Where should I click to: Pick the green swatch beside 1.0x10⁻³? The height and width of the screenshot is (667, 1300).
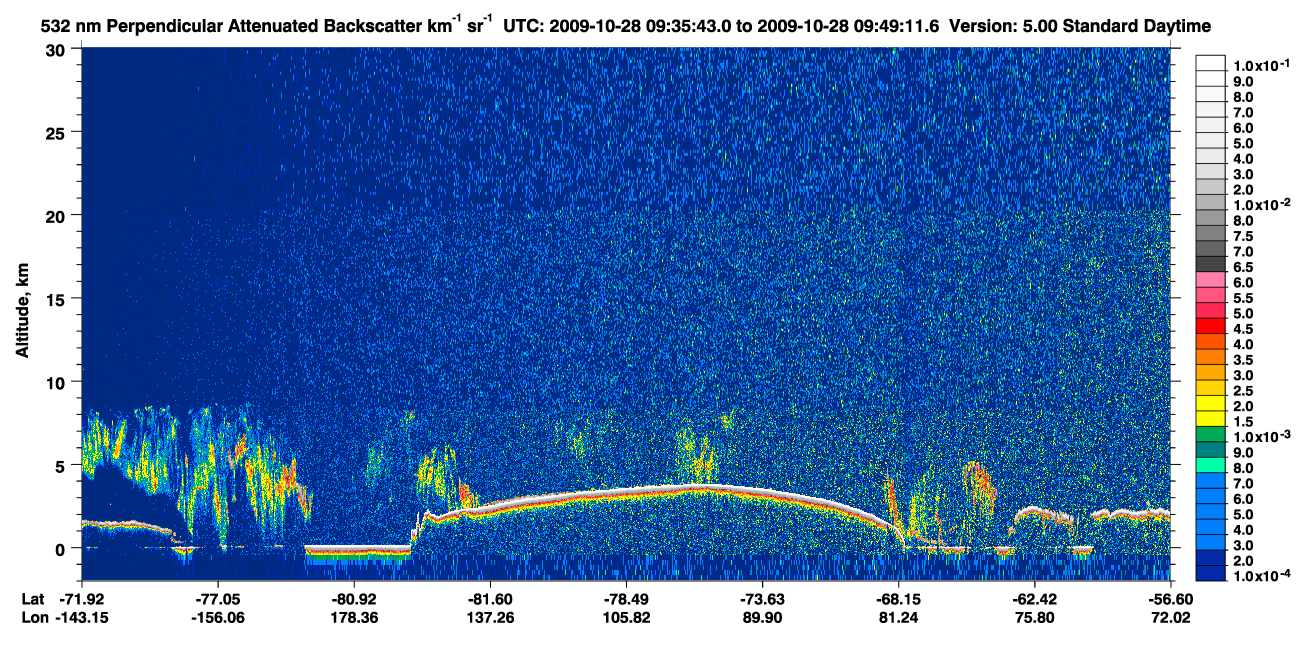click(x=1210, y=434)
